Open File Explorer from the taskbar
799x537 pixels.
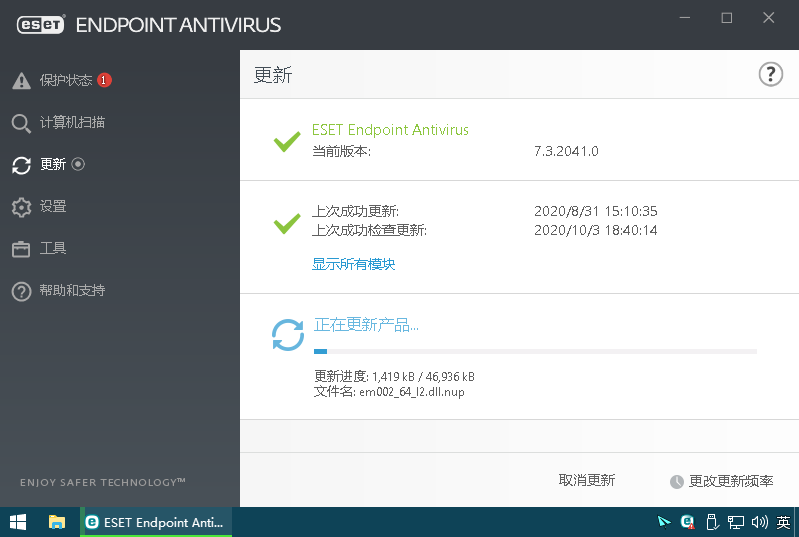pyautogui.click(x=57, y=522)
